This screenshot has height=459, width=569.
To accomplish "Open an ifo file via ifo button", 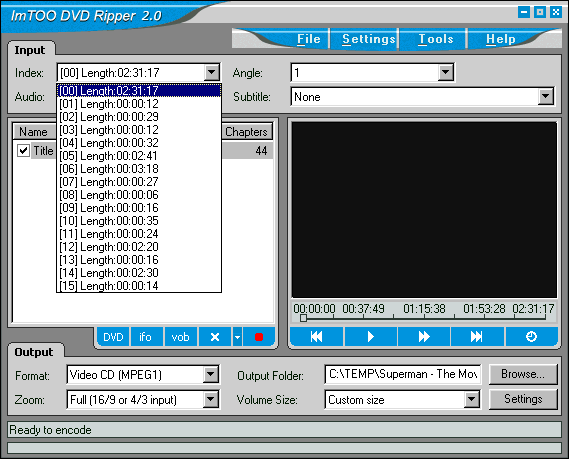I will (x=146, y=337).
